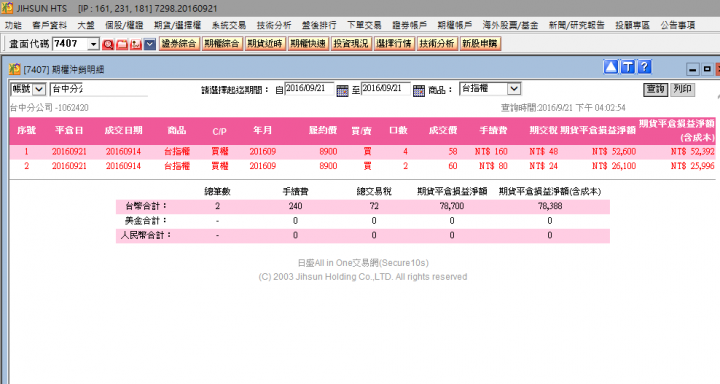The image size is (720, 384).
Task: Open the 大盤 menu
Action: pos(85,25)
